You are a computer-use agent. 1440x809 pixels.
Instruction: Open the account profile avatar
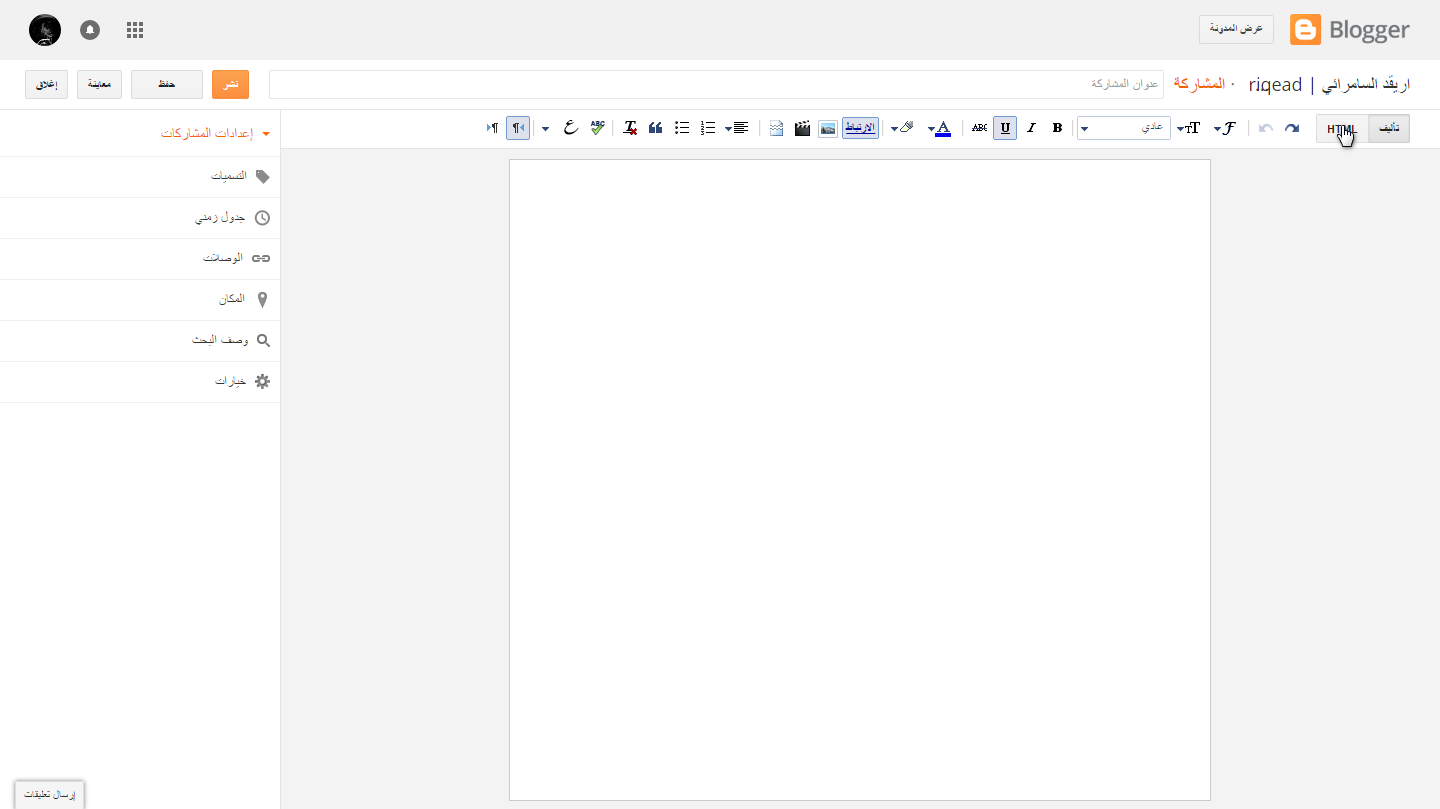(45, 30)
